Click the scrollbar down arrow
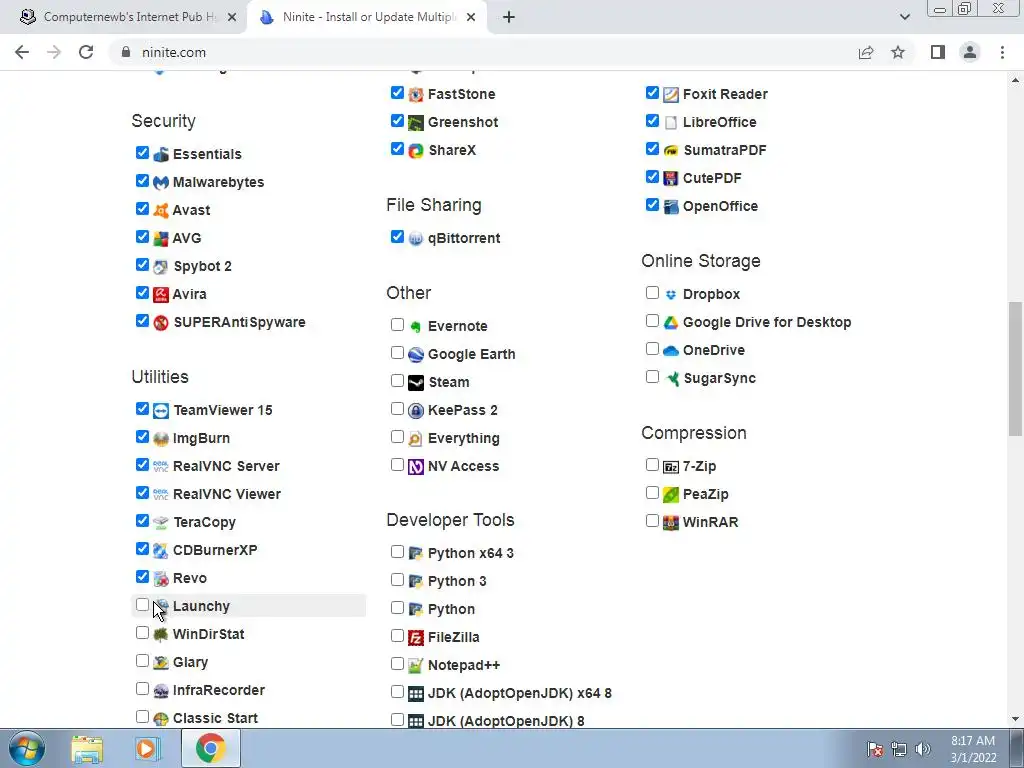 [1015, 719]
